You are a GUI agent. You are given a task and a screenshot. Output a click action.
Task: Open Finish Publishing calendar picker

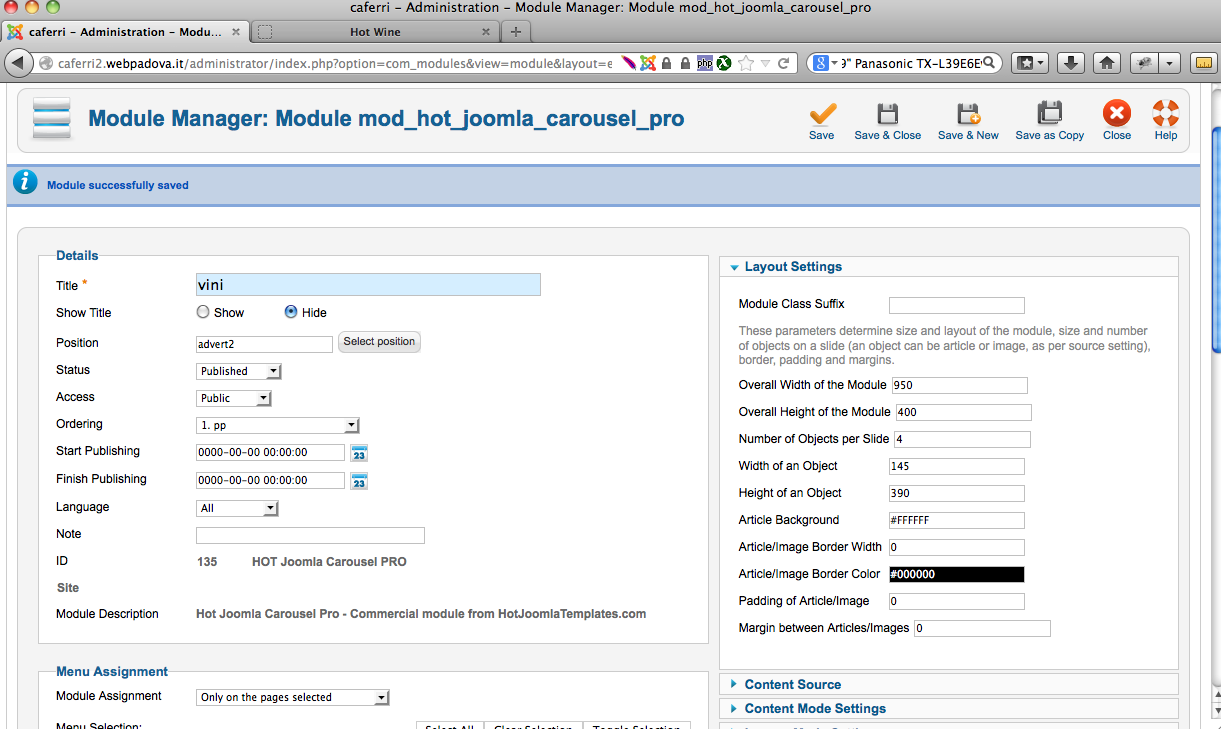359,481
